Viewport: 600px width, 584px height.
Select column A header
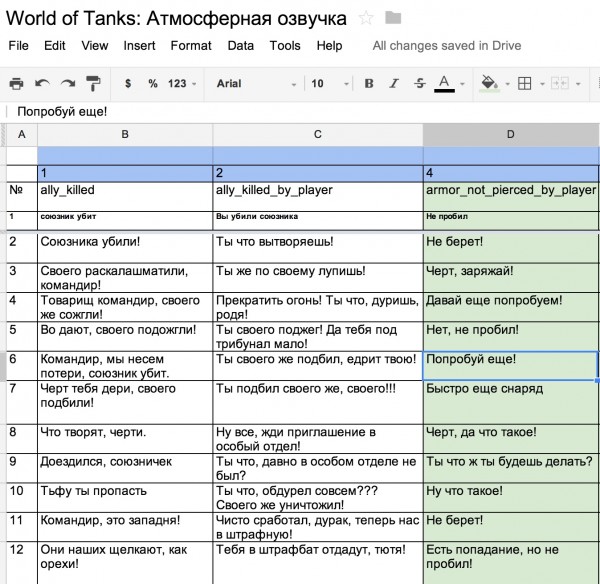click(22, 134)
